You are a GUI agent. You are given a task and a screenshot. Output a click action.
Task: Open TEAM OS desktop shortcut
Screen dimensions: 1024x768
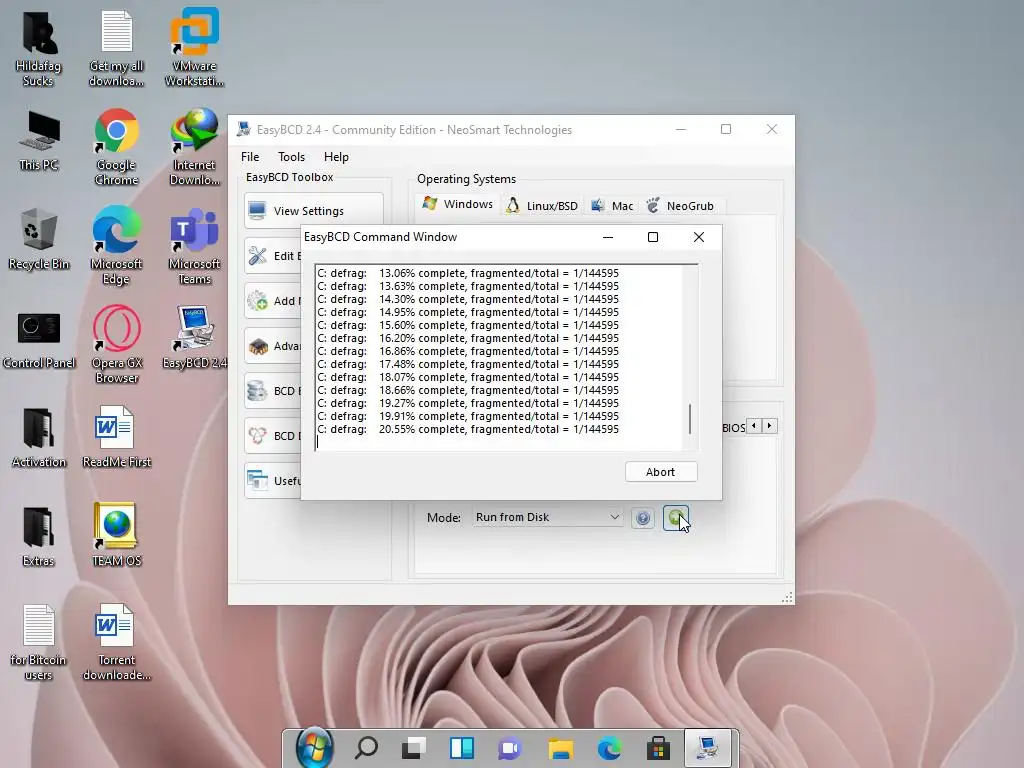click(116, 536)
